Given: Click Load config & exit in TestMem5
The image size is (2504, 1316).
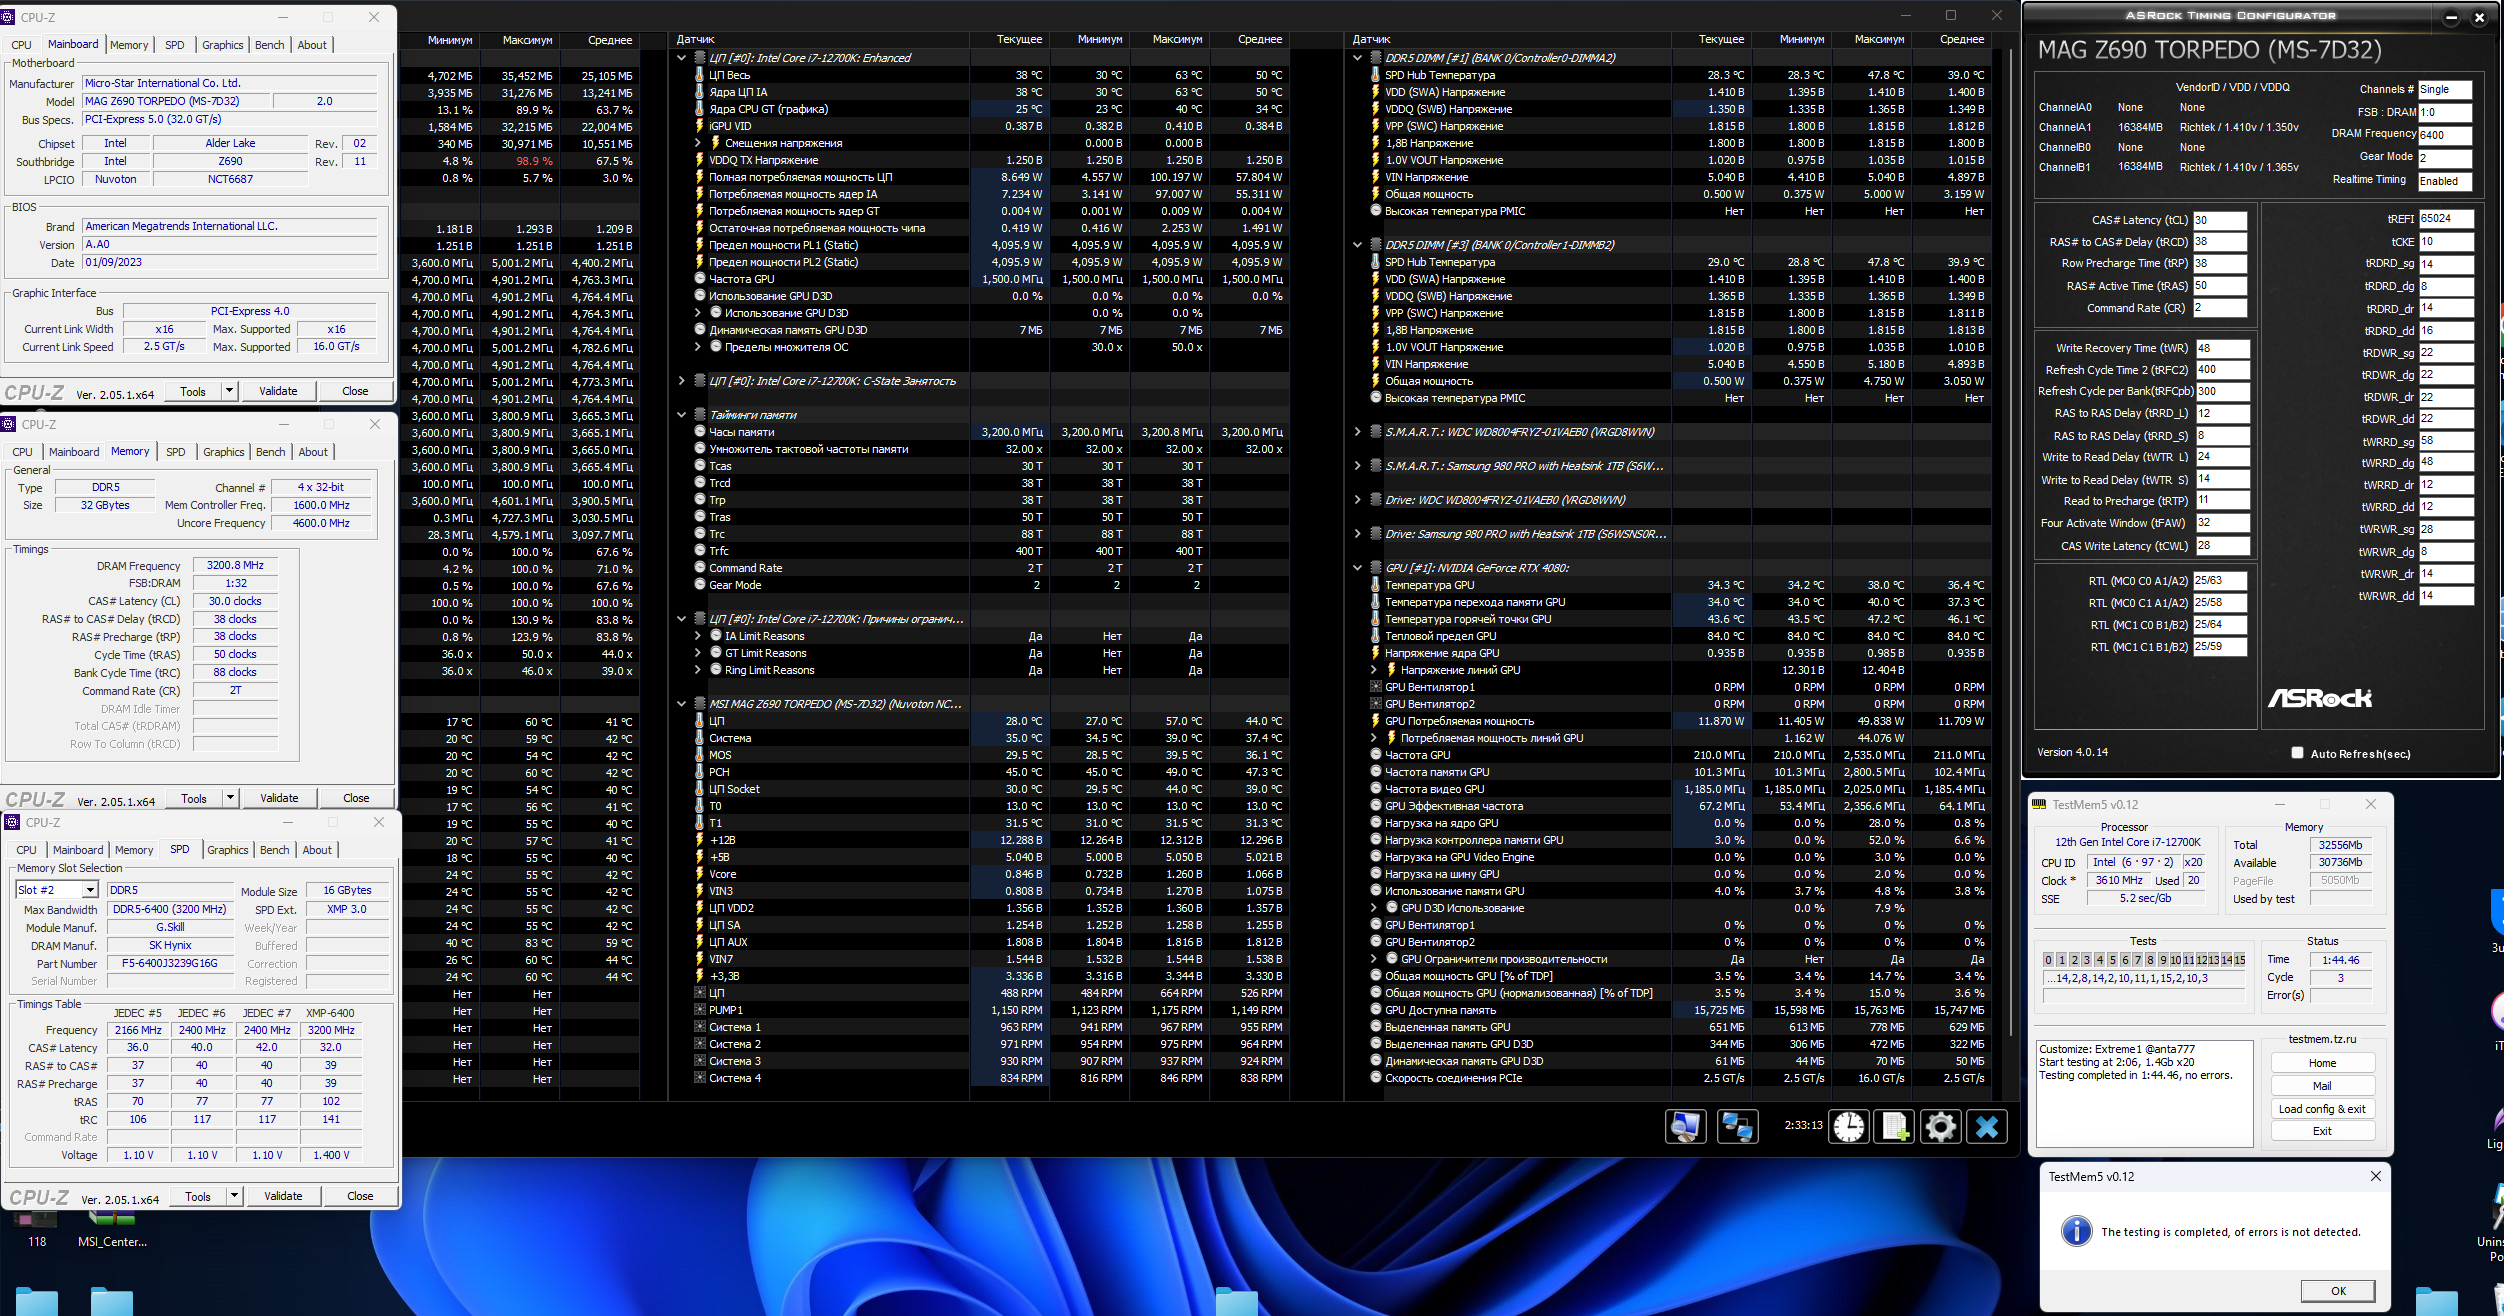Looking at the screenshot, I should click(2322, 1108).
